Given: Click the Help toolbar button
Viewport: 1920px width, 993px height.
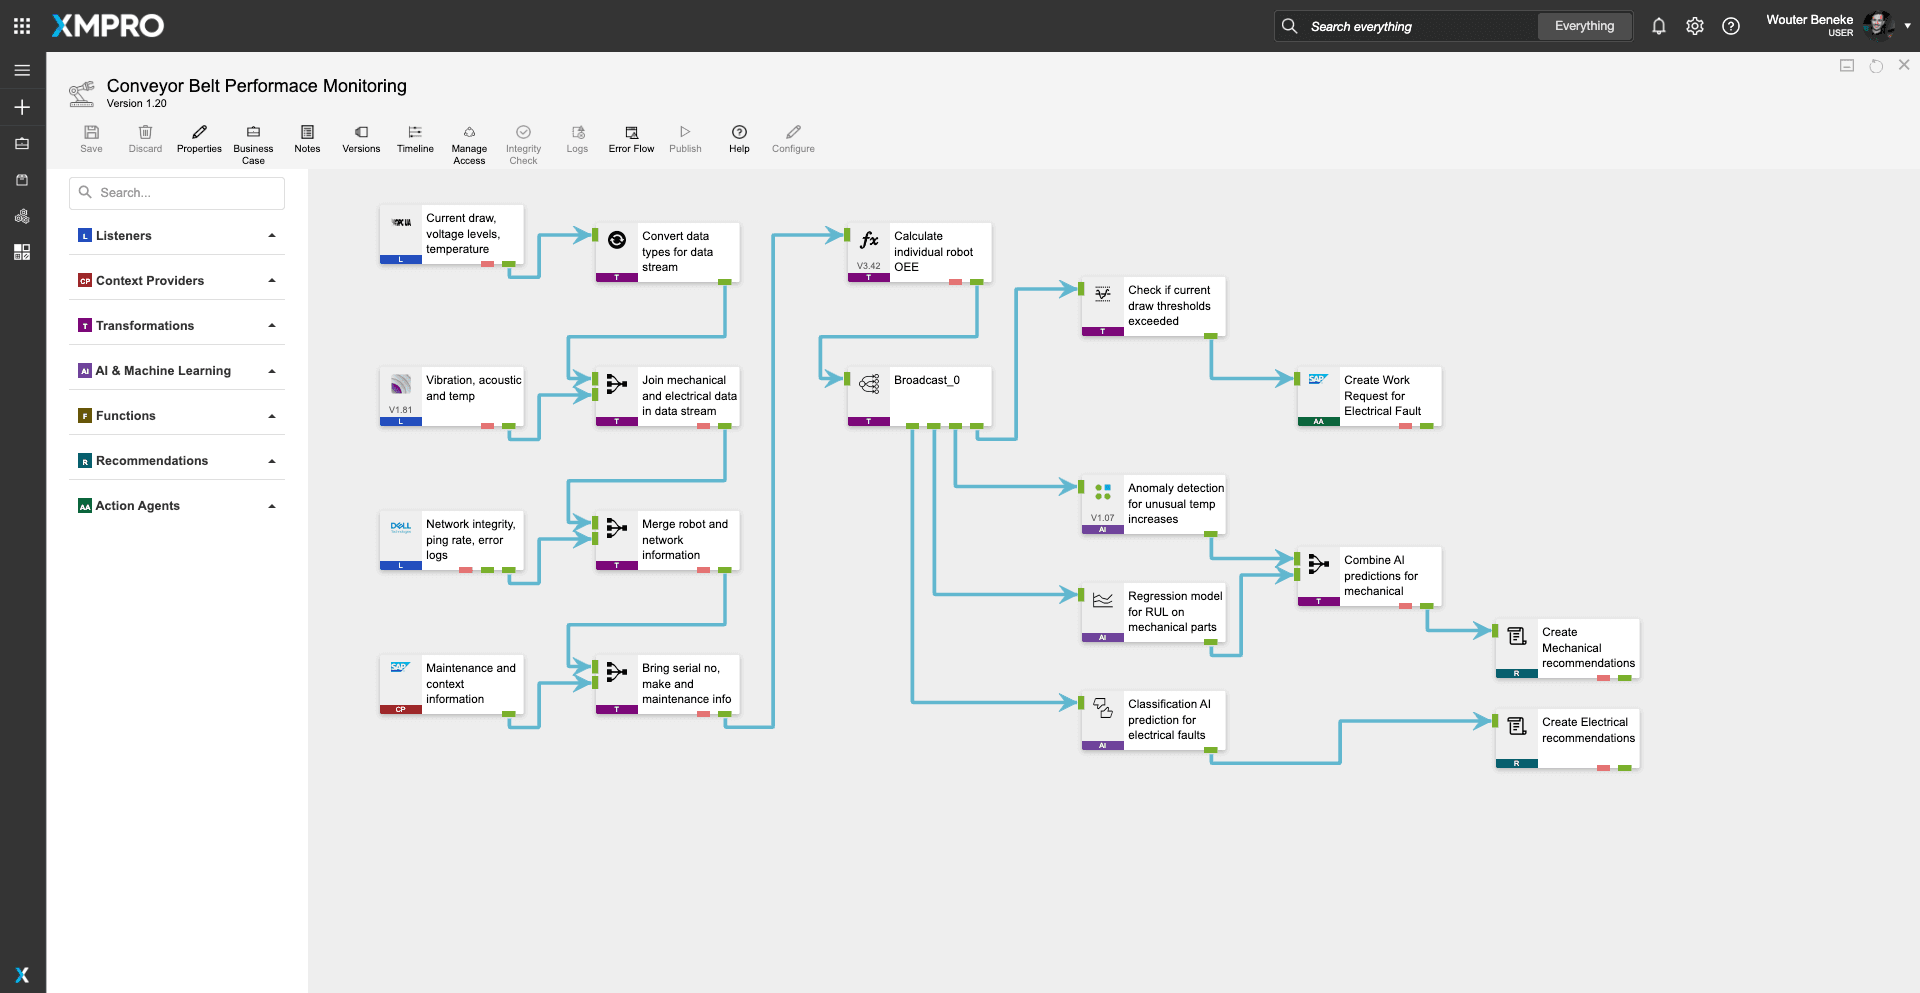Looking at the screenshot, I should 739,133.
